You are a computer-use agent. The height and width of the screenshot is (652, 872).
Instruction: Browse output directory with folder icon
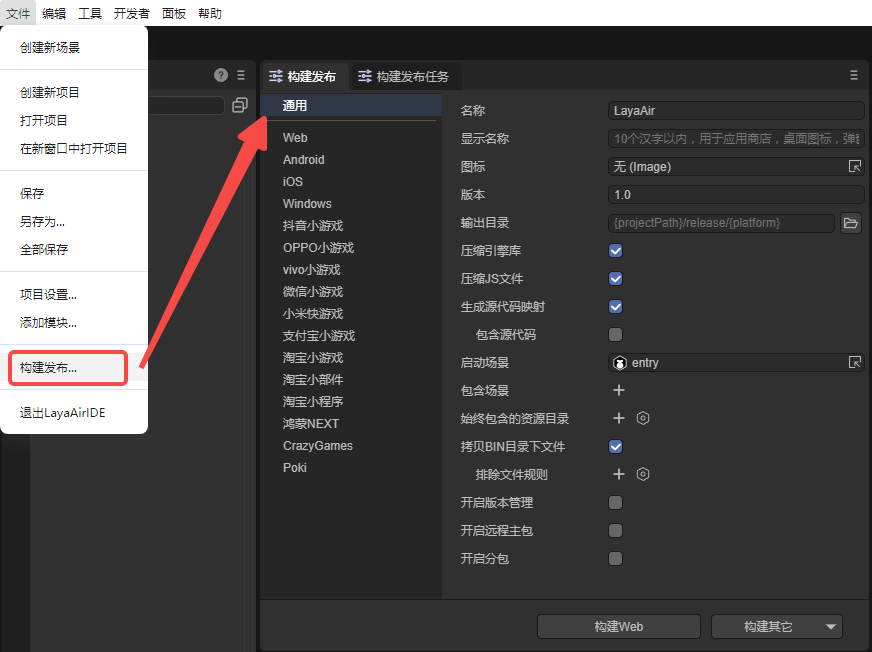point(851,223)
